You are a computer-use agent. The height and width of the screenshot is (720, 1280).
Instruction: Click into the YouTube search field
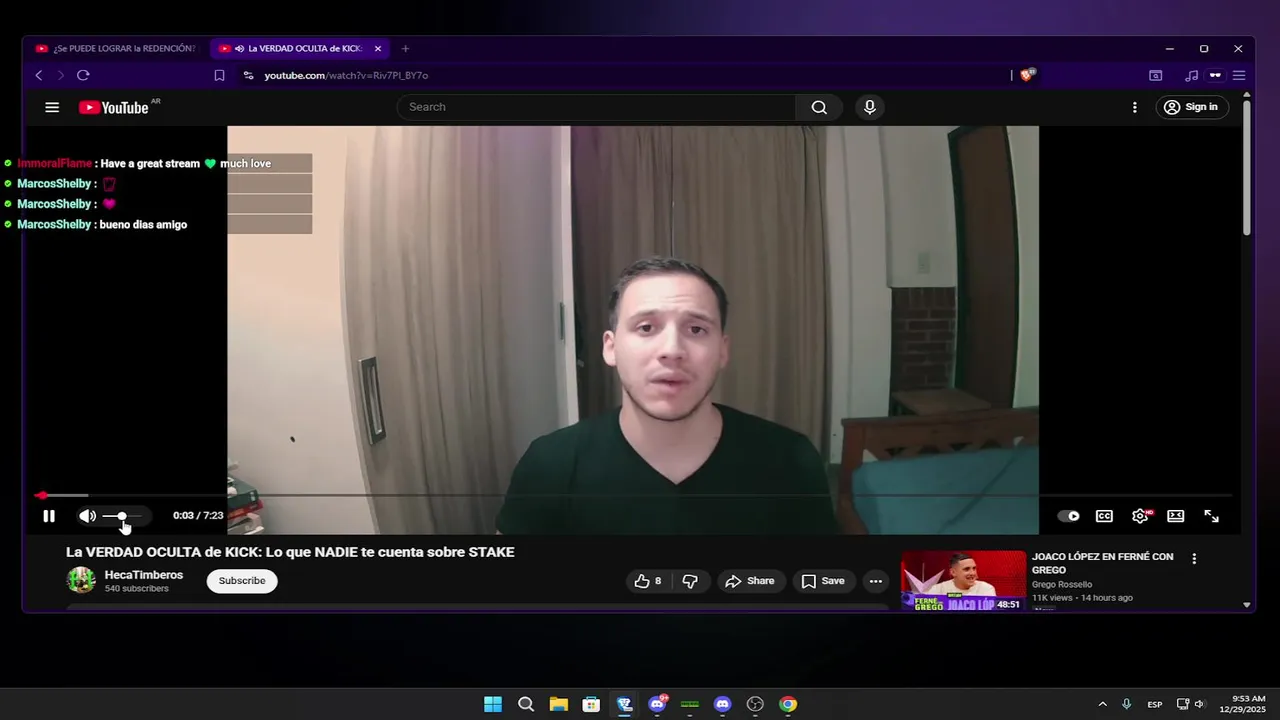click(597, 107)
